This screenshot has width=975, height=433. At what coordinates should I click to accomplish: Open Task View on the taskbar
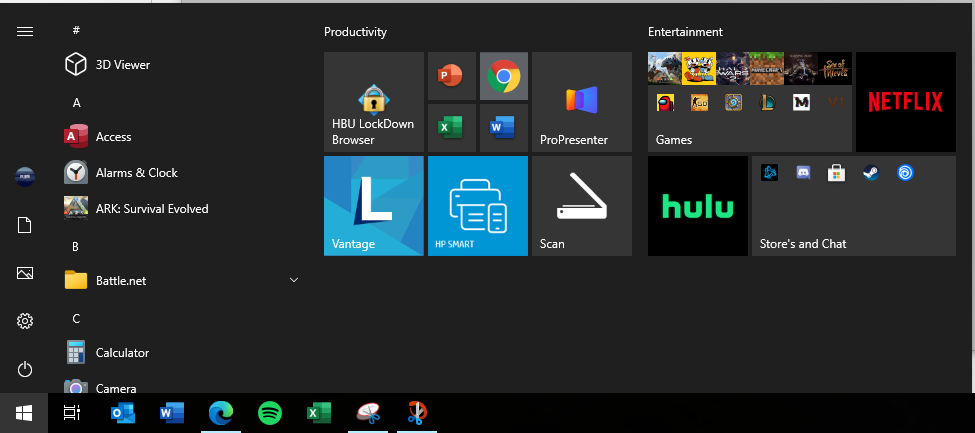click(72, 413)
